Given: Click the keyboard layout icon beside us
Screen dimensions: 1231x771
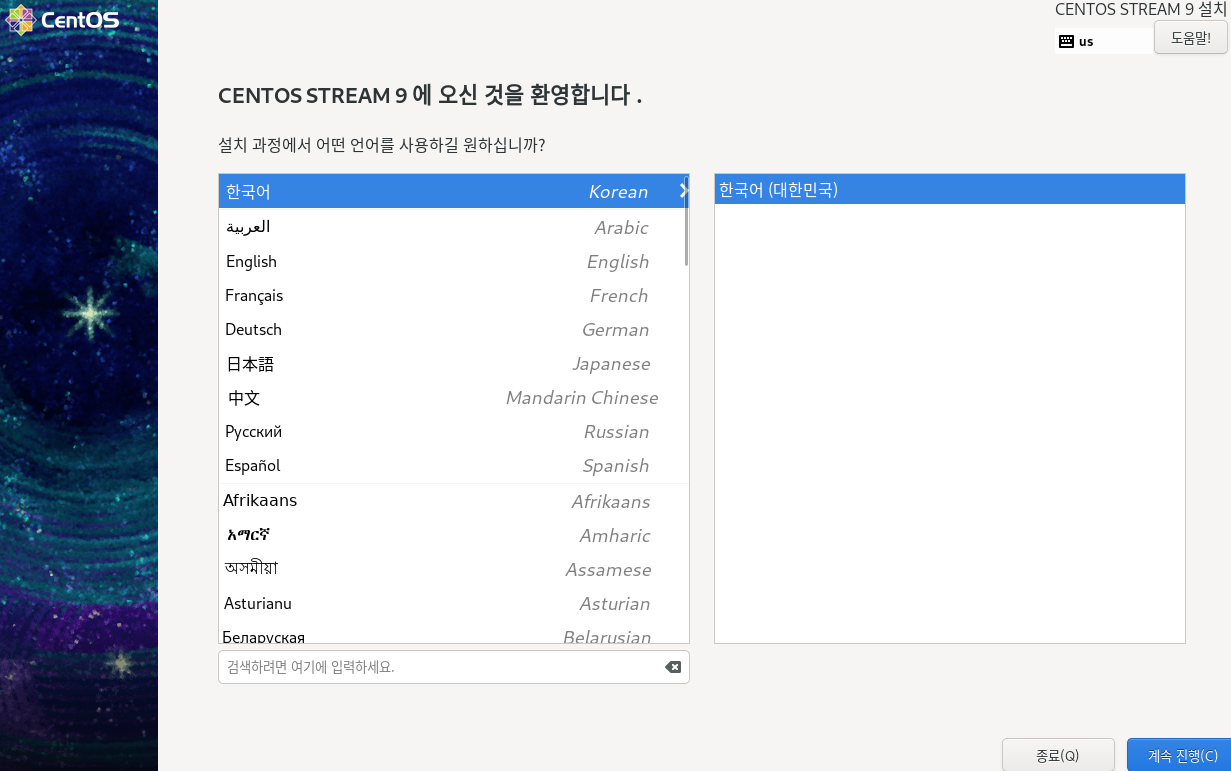Looking at the screenshot, I should click(x=1066, y=41).
